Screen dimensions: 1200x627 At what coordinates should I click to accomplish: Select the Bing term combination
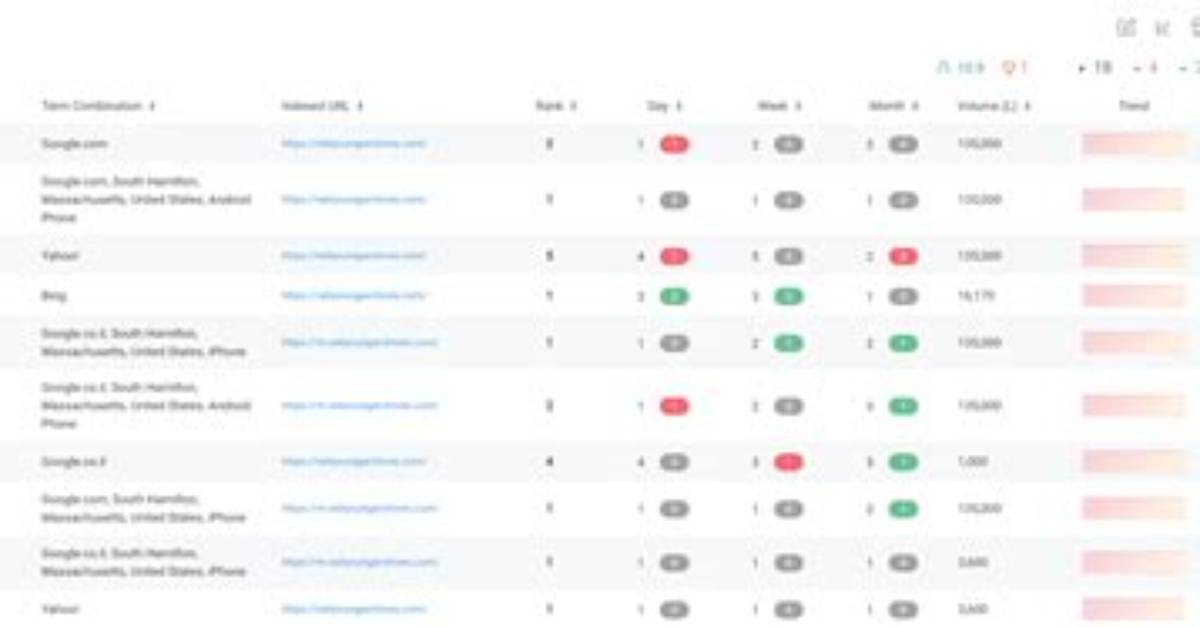53,296
